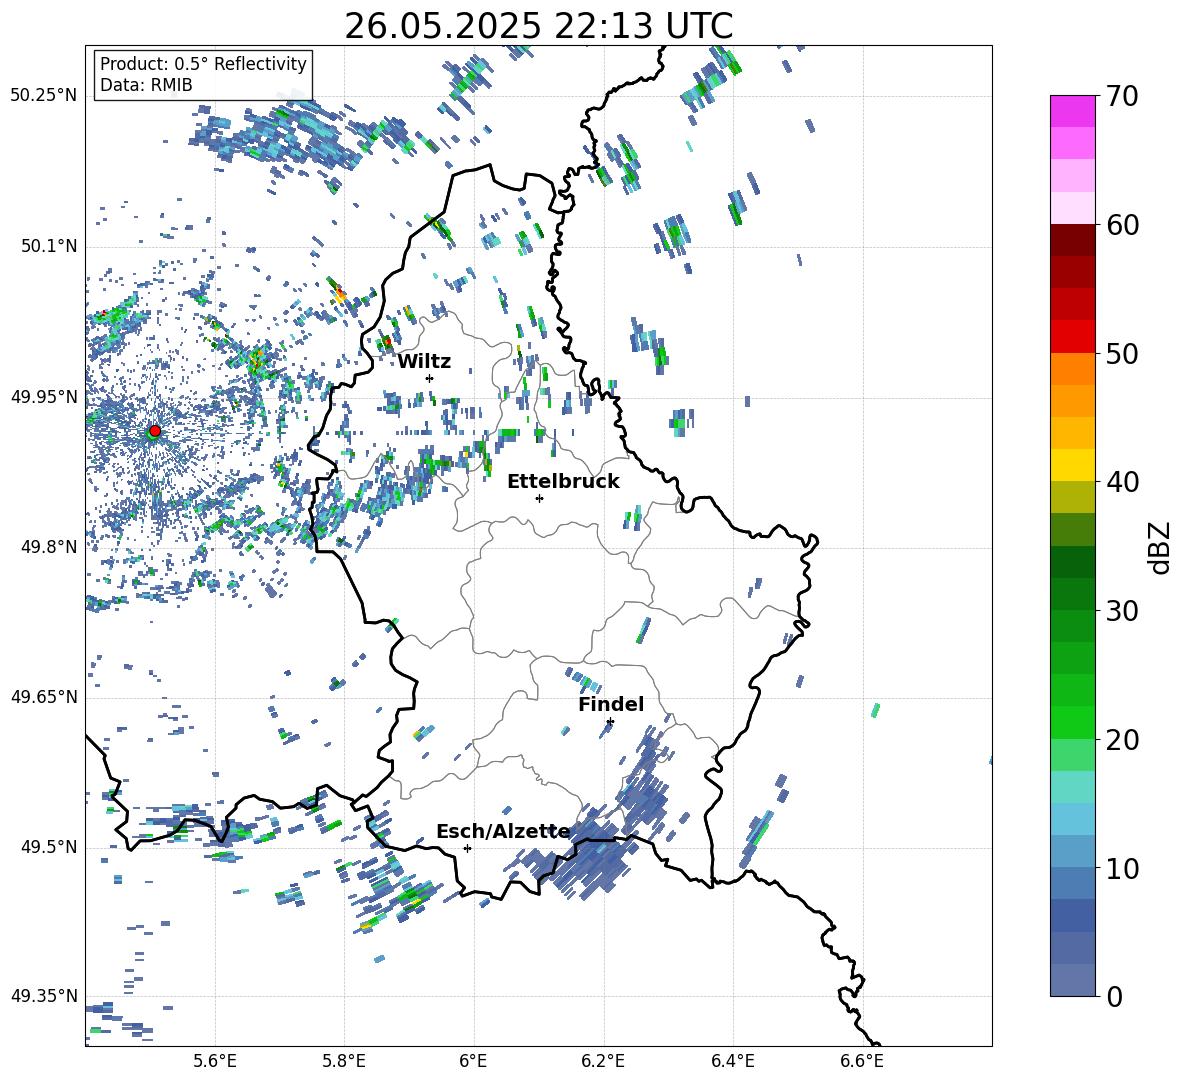Click the 49.5°N latitude label
This screenshot has height=1081, width=1184.
click(49, 846)
